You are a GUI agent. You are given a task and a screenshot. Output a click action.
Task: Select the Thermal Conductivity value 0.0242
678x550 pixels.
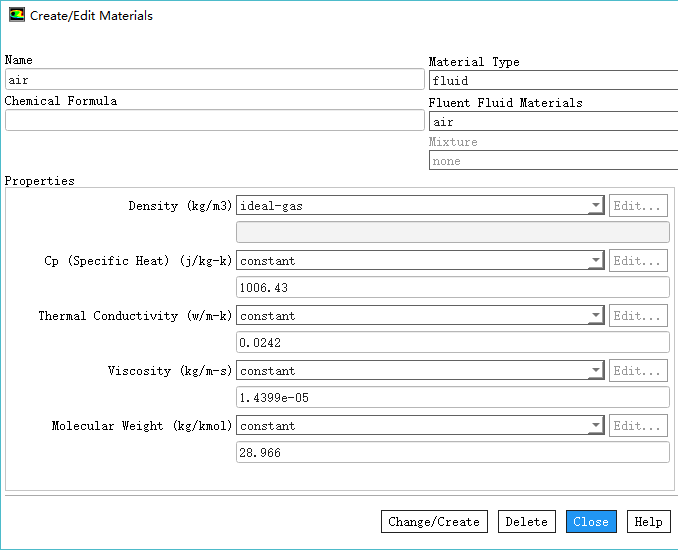pyautogui.click(x=452, y=343)
